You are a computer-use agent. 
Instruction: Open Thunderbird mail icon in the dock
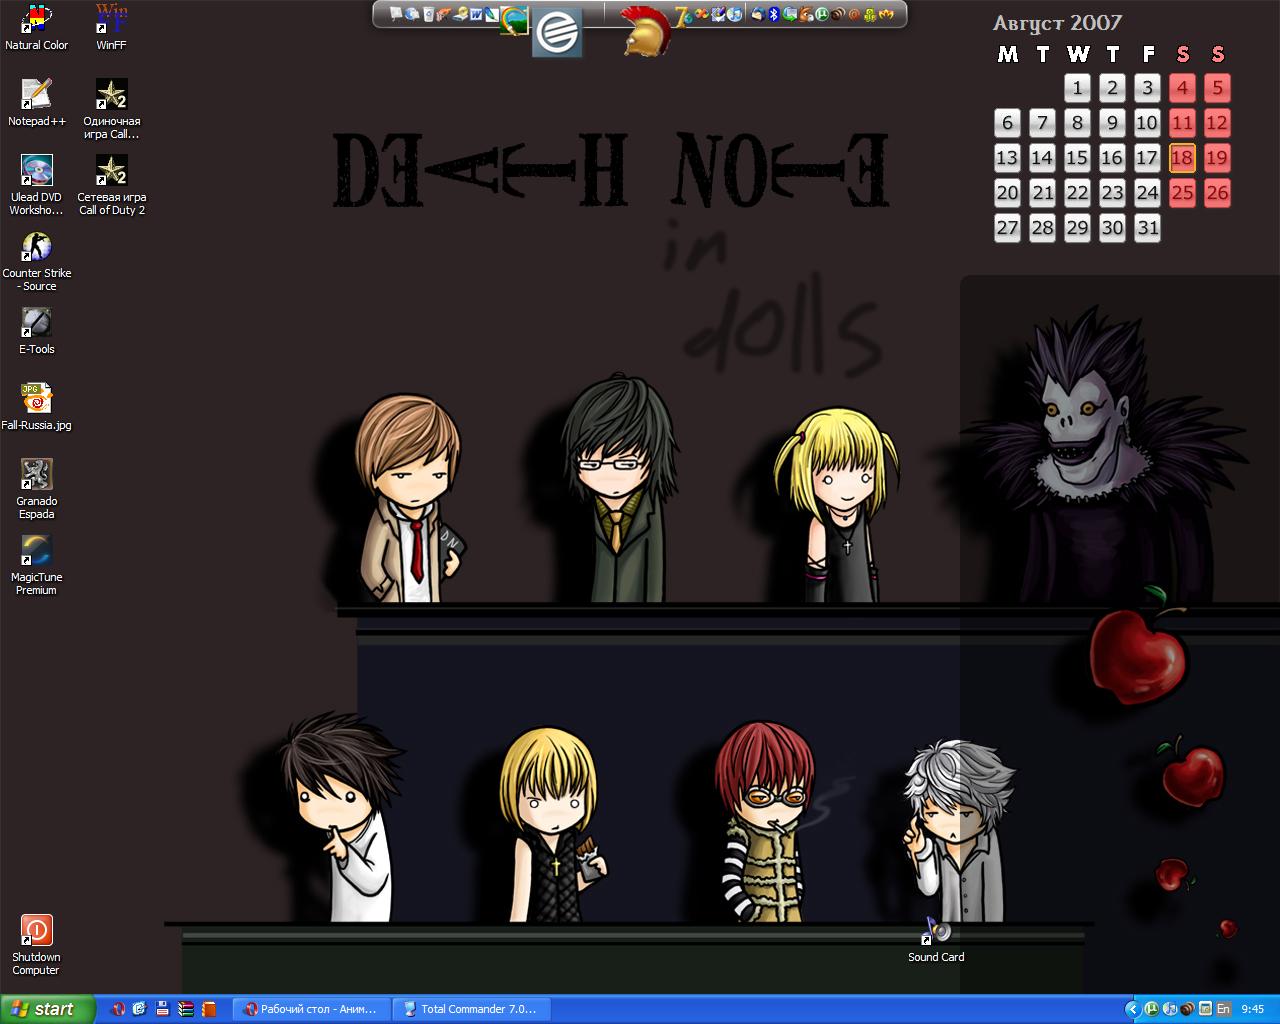click(757, 14)
